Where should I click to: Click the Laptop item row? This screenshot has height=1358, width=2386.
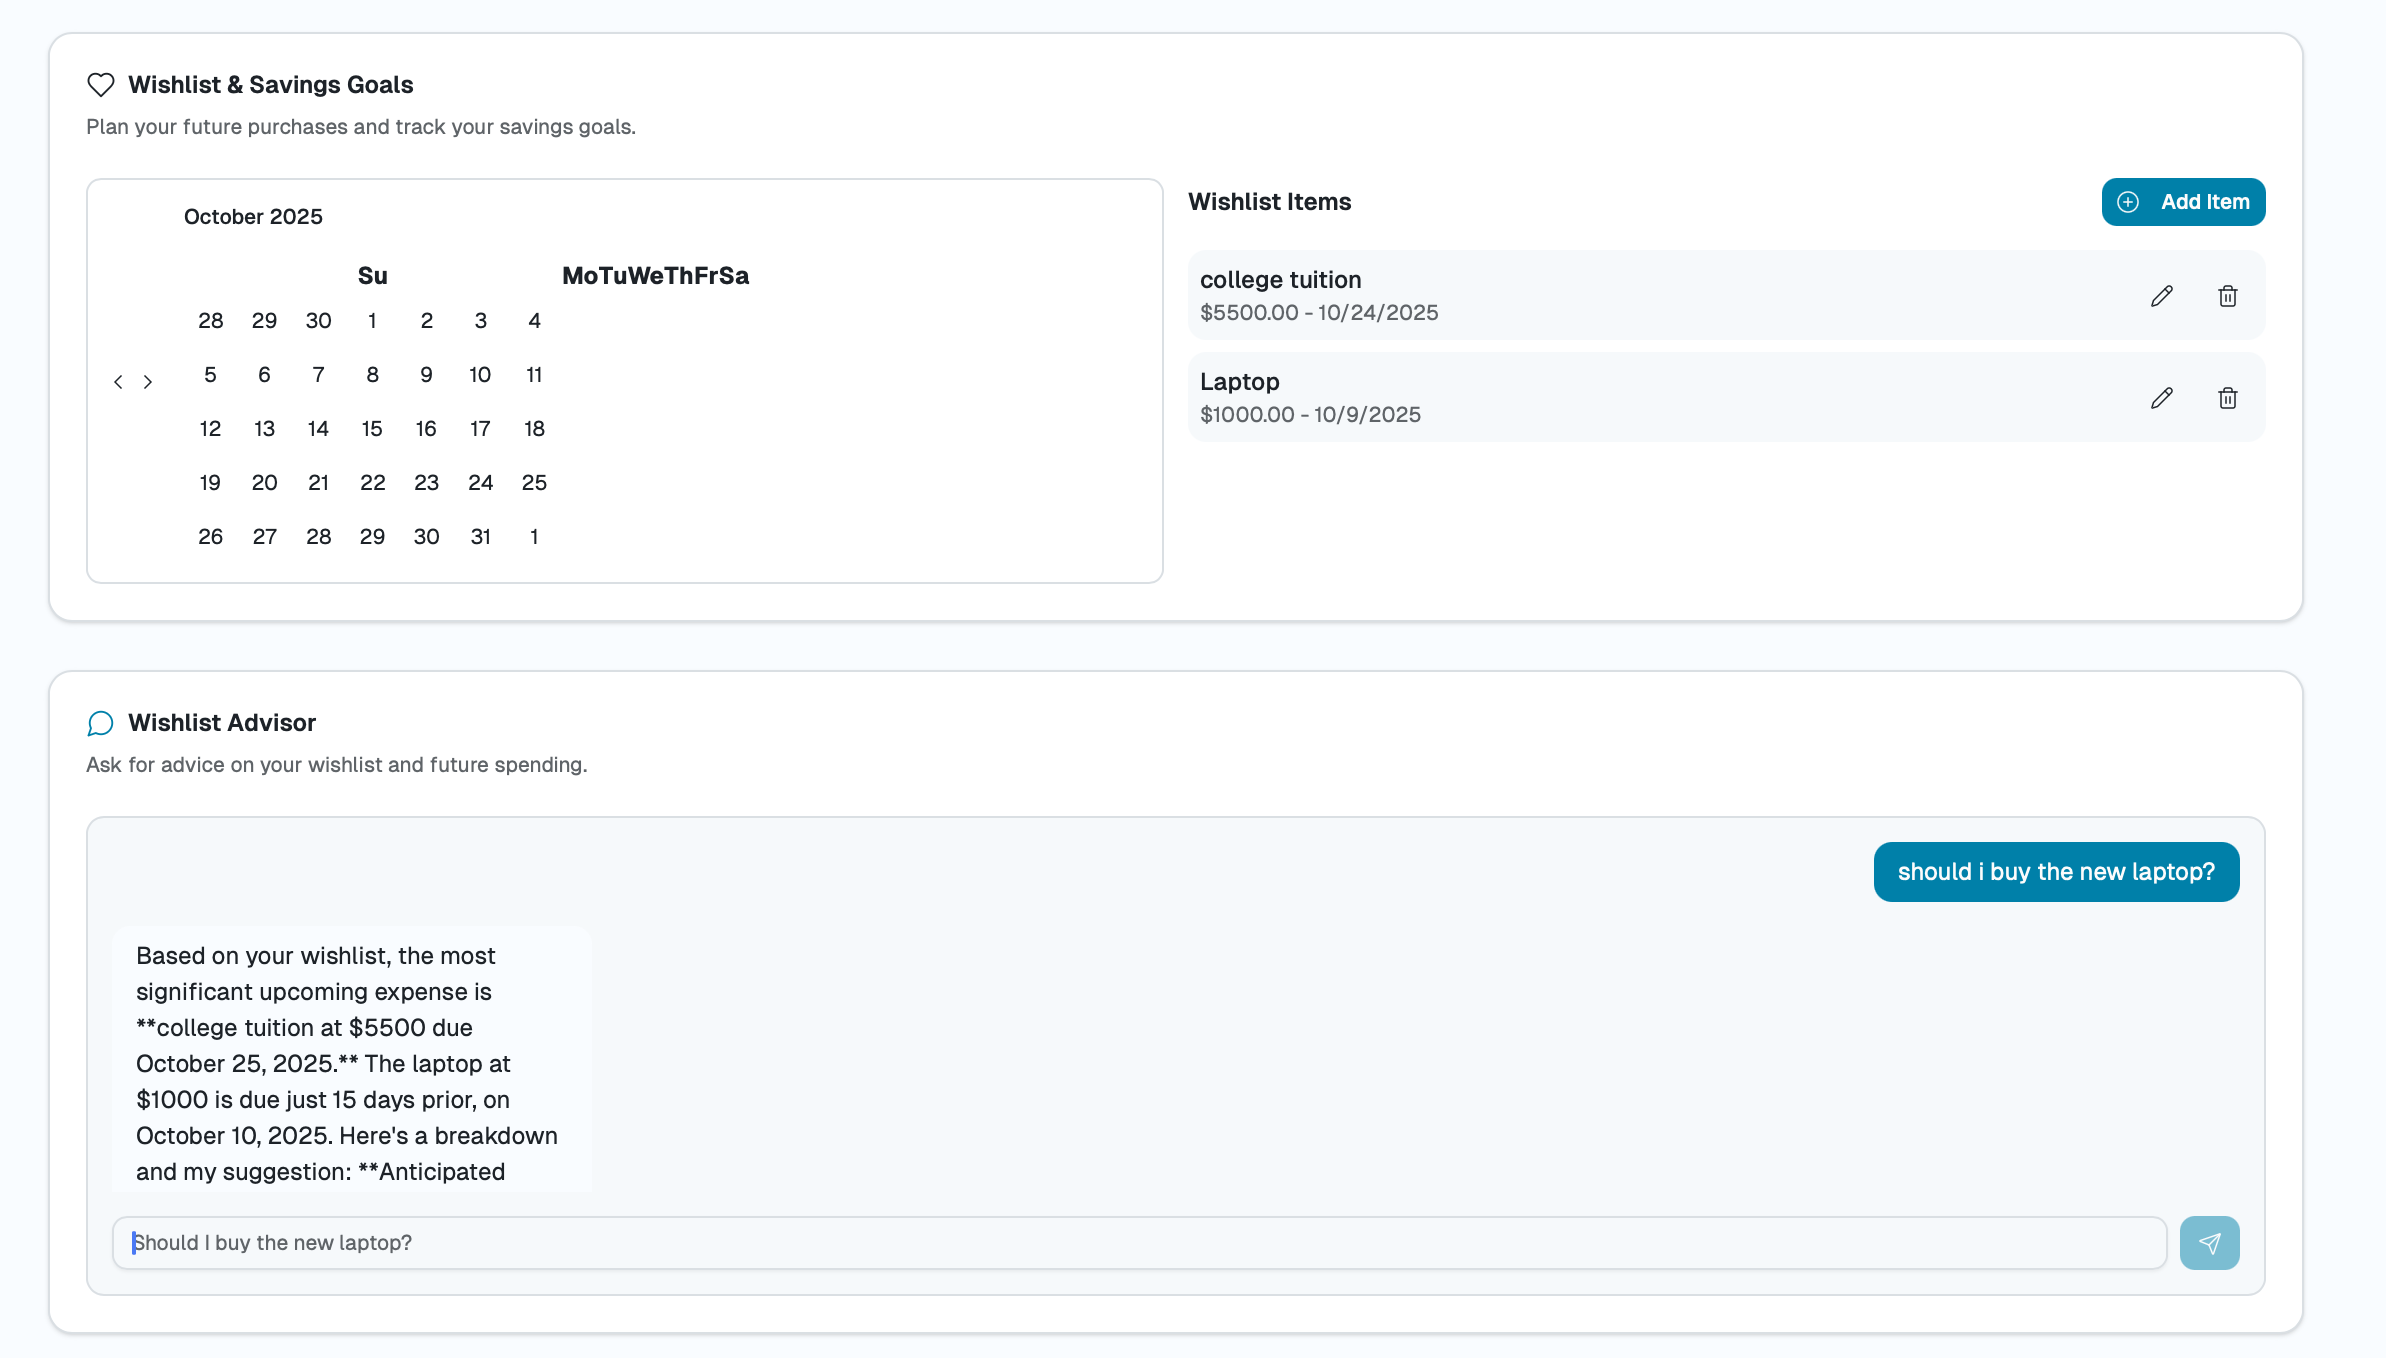click(1600, 398)
